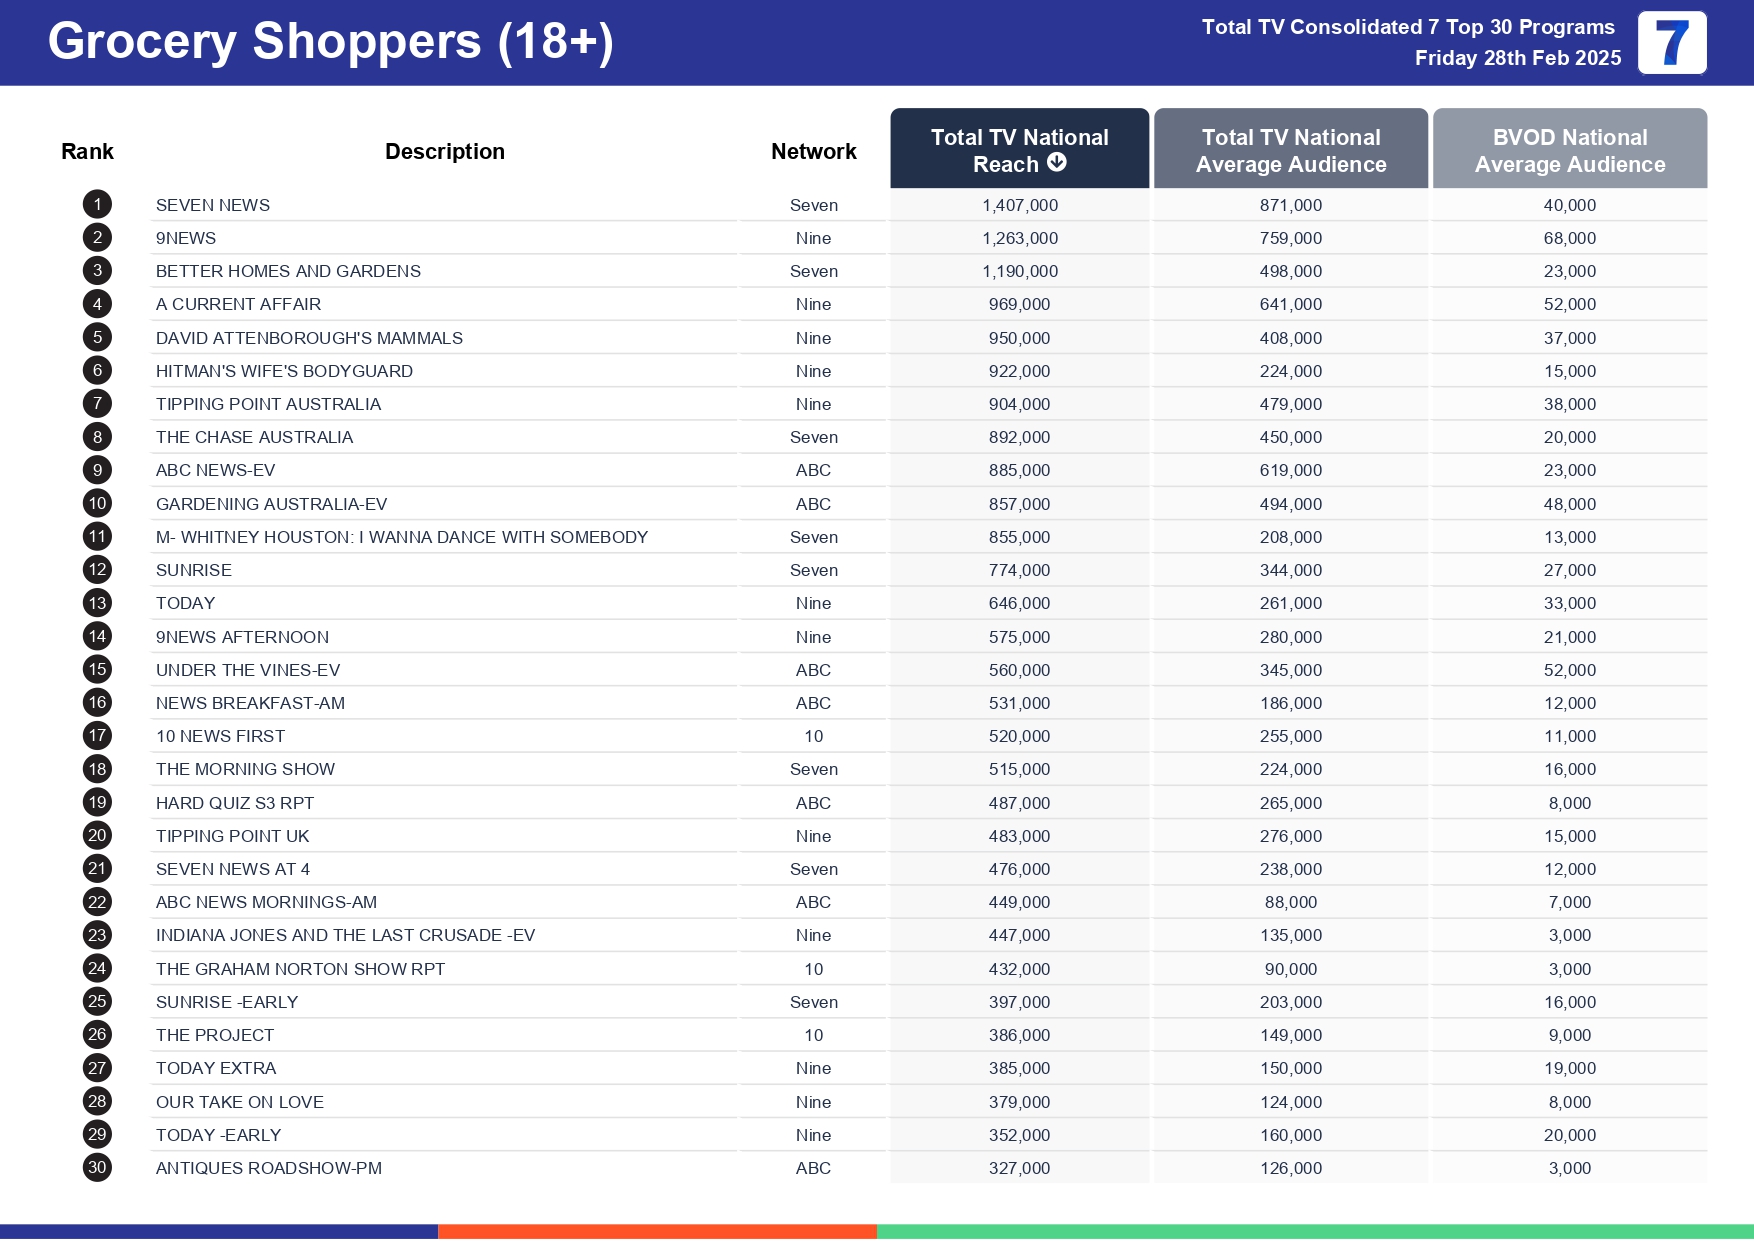Select the rank 30 badge
Image resolution: width=1754 pixels, height=1241 pixels.
click(x=97, y=1168)
